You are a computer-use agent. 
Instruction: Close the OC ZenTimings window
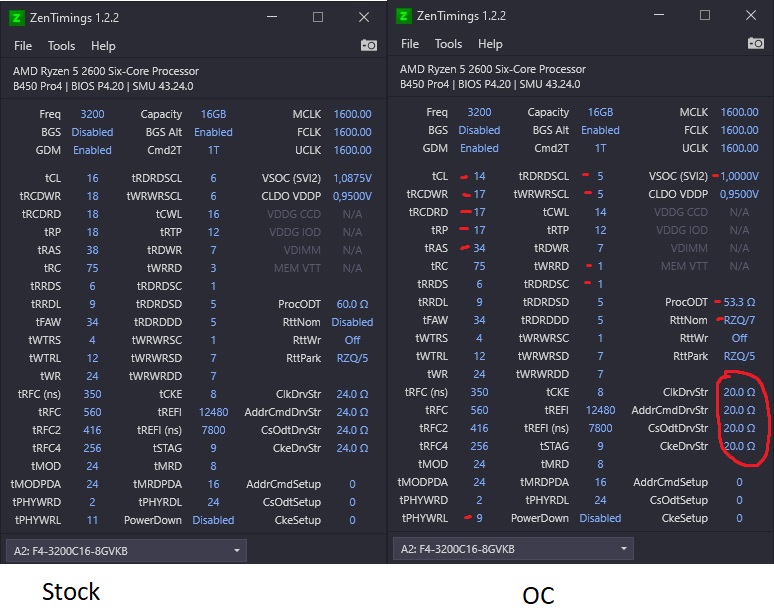click(x=751, y=15)
